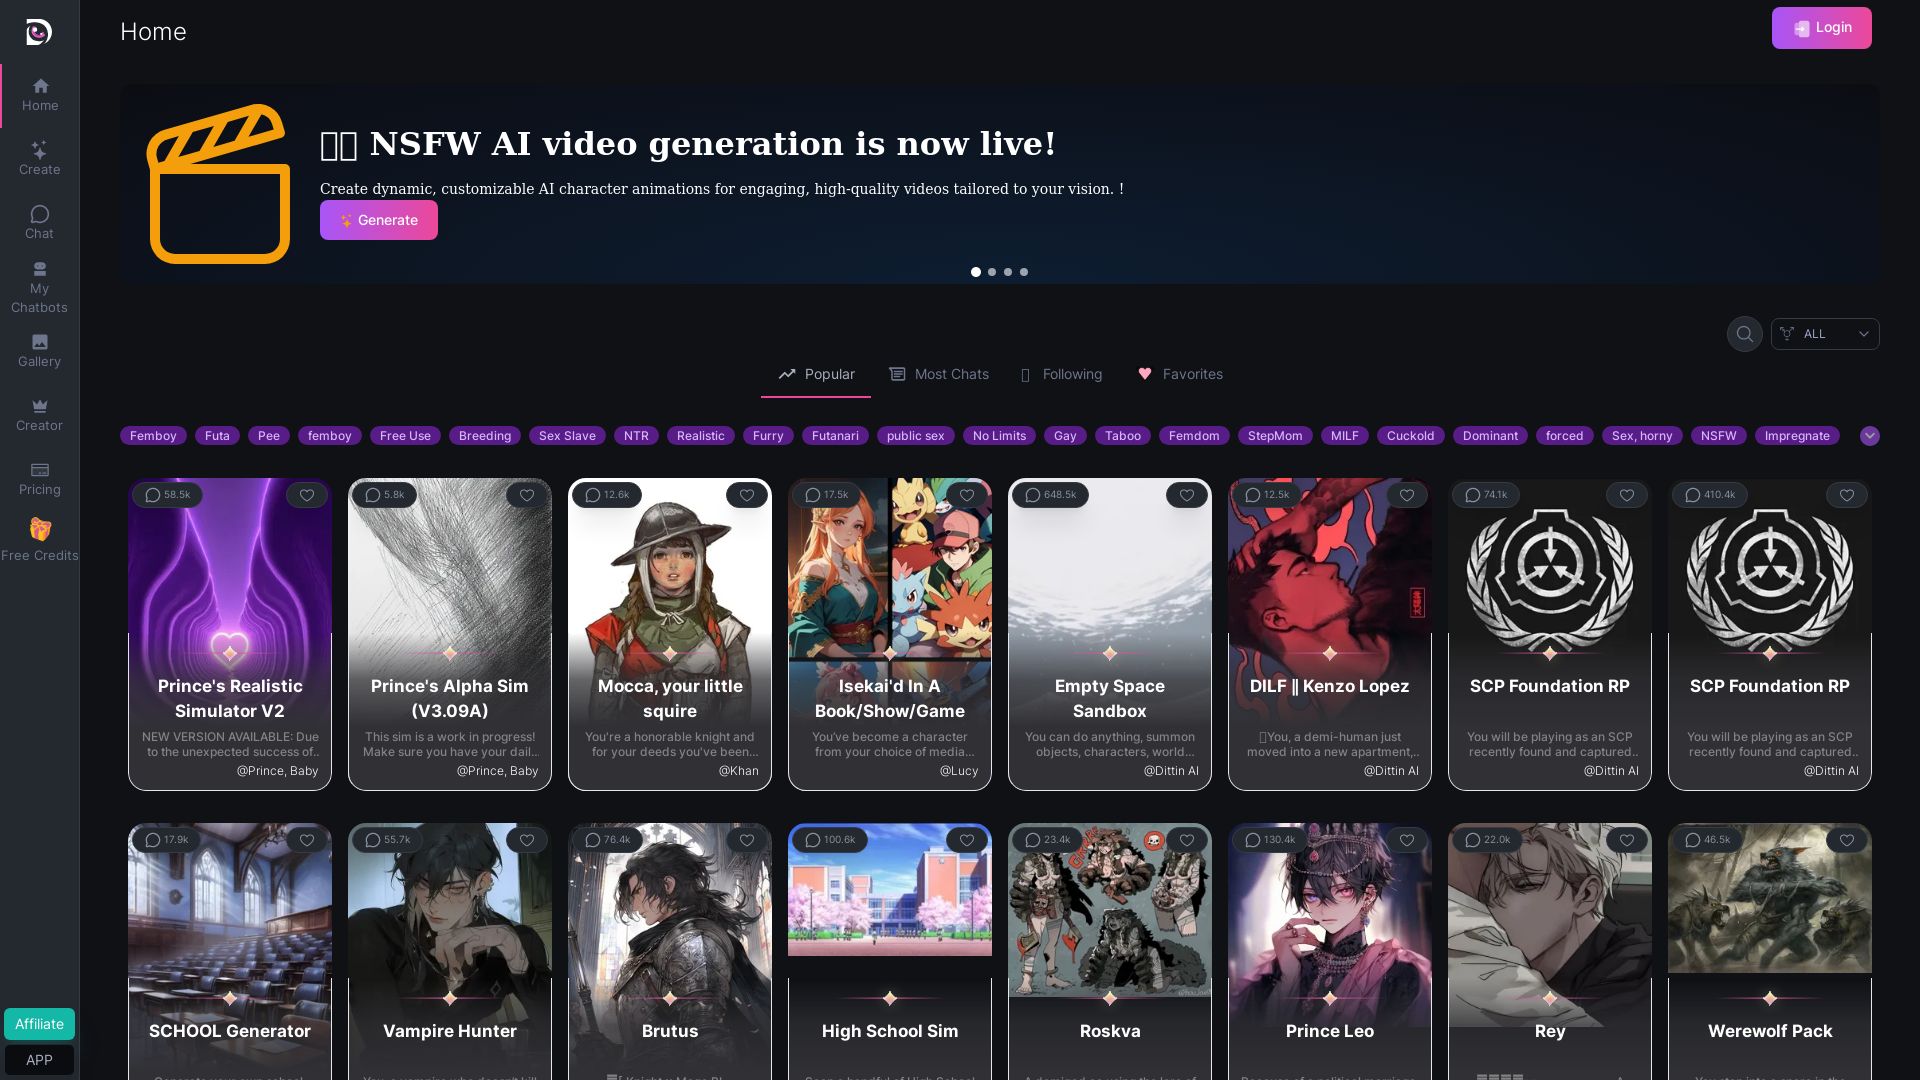The height and width of the screenshot is (1080, 1920).
Task: Switch to the Most Chats tab
Action: [938, 374]
